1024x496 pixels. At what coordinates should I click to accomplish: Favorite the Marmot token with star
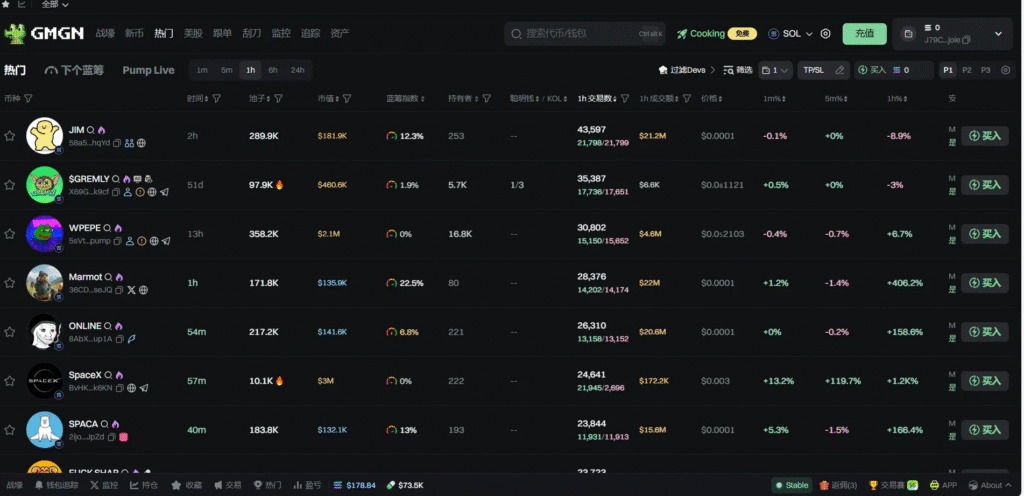click(x=10, y=283)
